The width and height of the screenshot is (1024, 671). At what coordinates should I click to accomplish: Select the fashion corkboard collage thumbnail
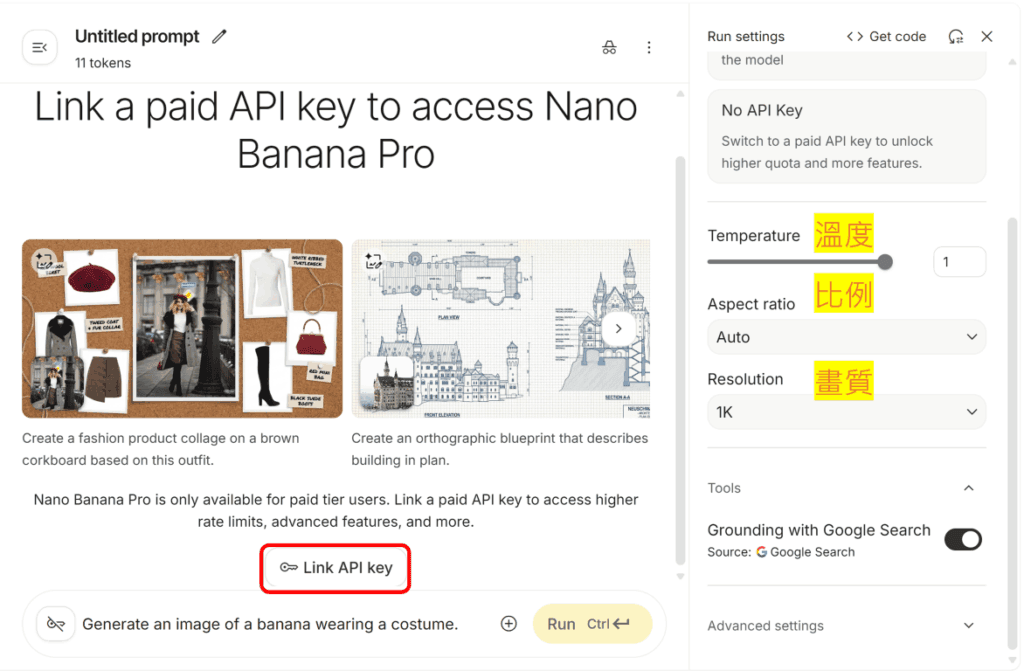click(182, 329)
